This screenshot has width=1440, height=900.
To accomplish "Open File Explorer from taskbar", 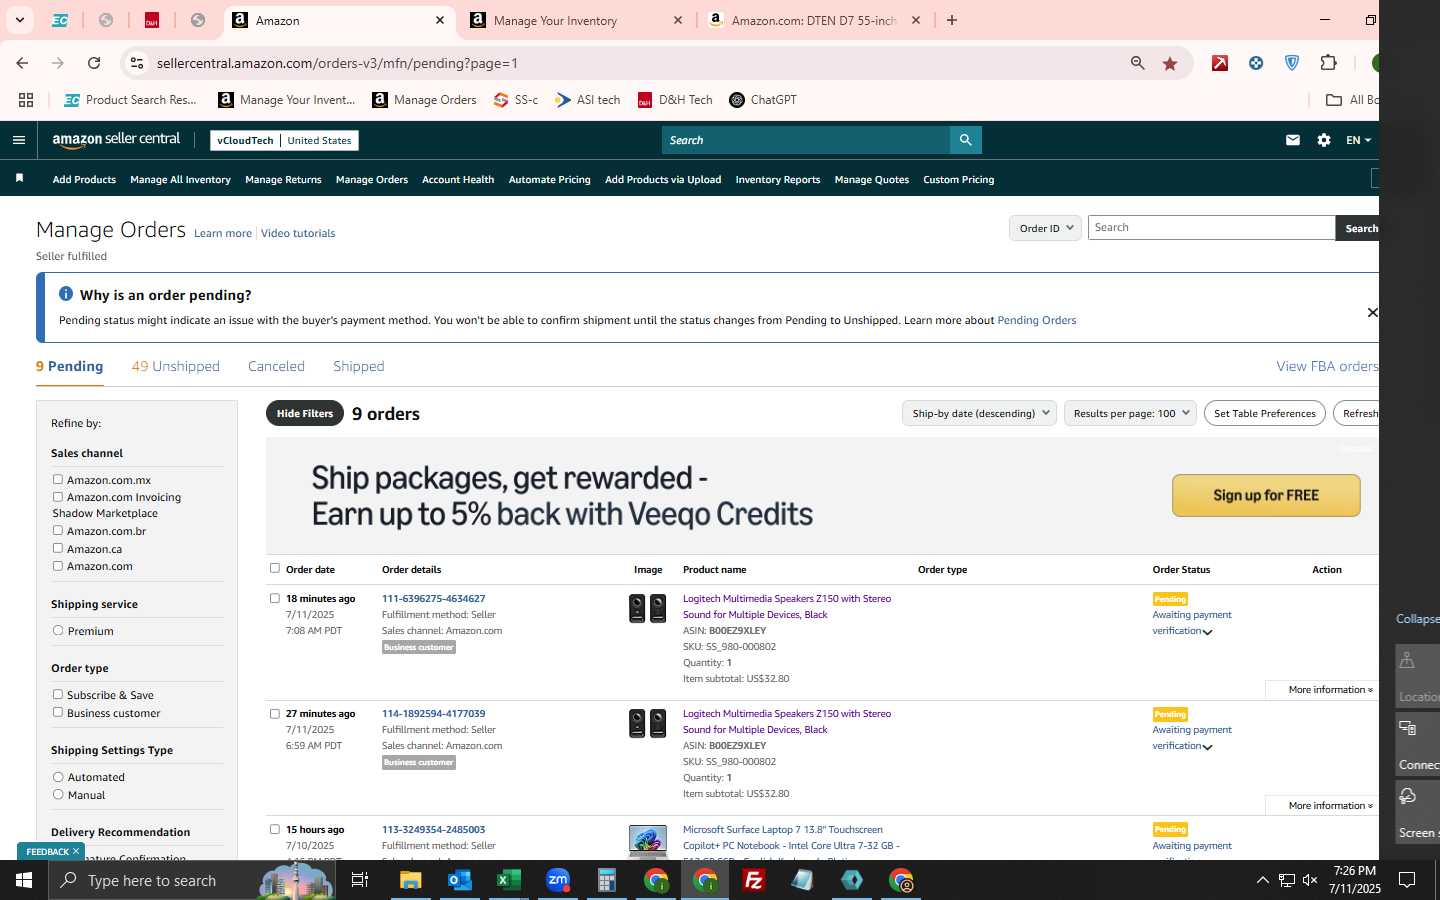I will [410, 880].
